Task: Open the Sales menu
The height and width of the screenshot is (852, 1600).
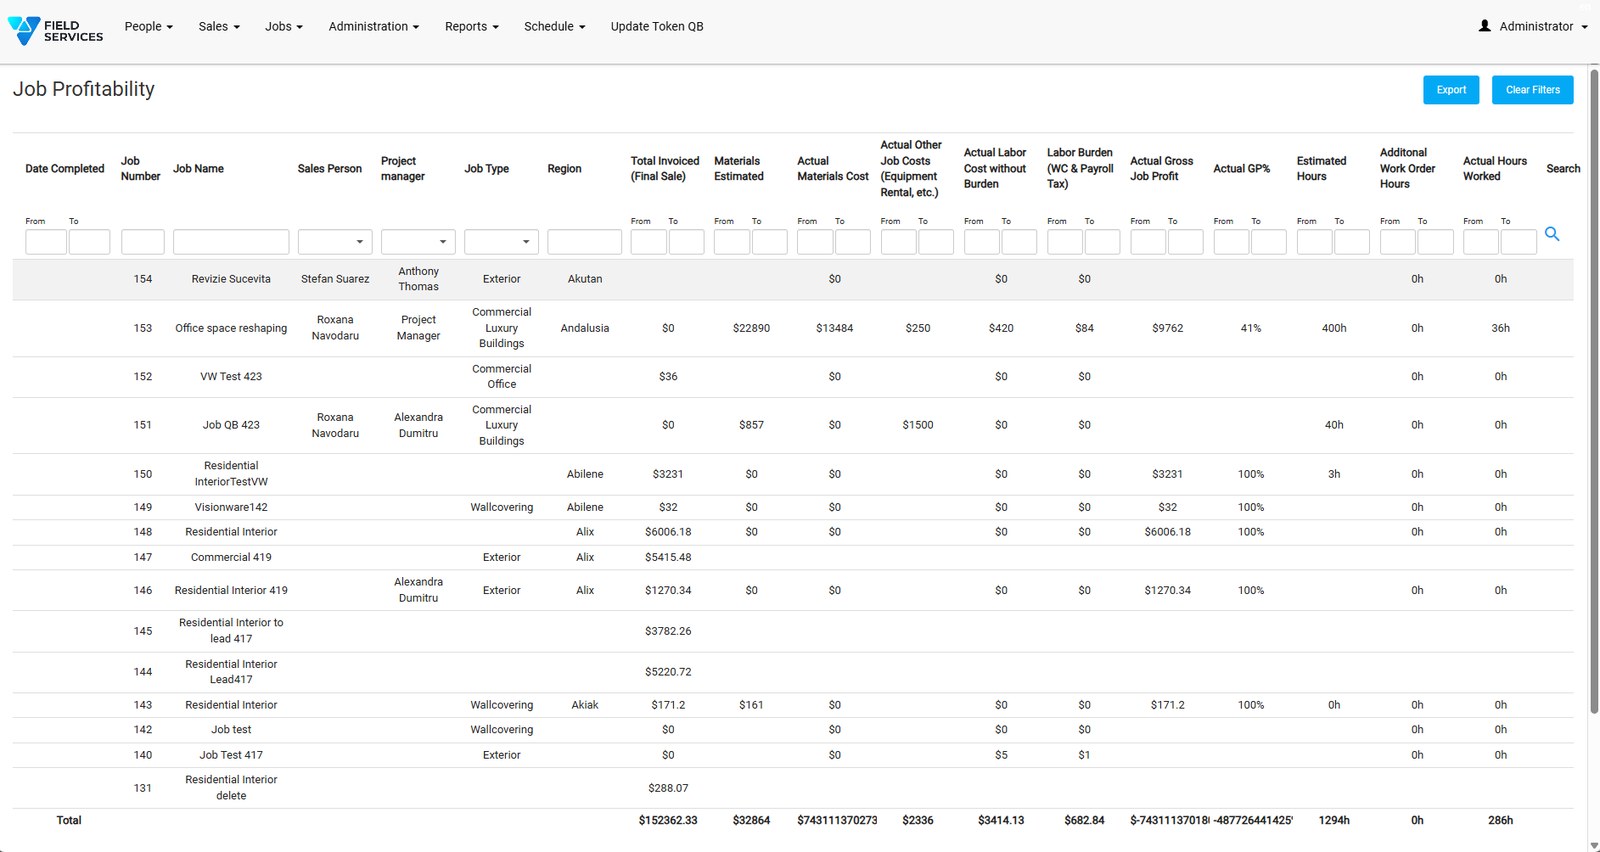Action: coord(219,26)
